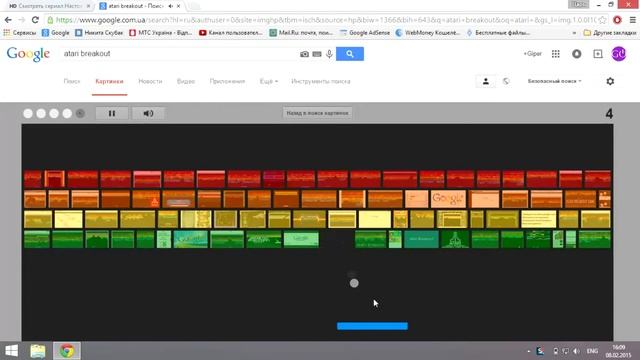Click the blue search button

[350, 54]
